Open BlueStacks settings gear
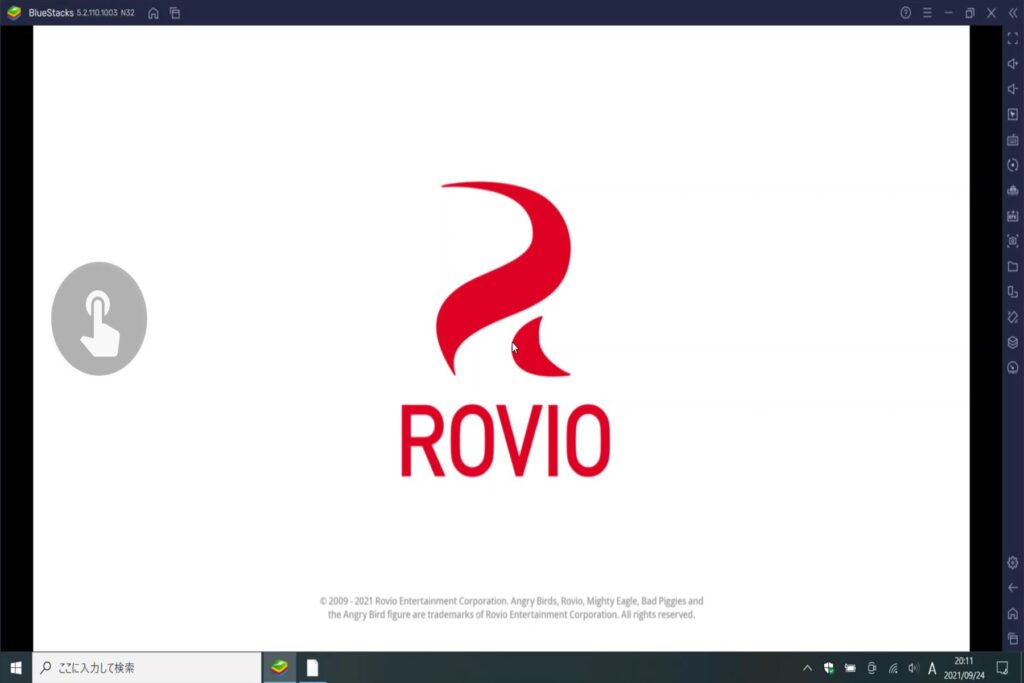Image resolution: width=1024 pixels, height=683 pixels. (x=1013, y=562)
